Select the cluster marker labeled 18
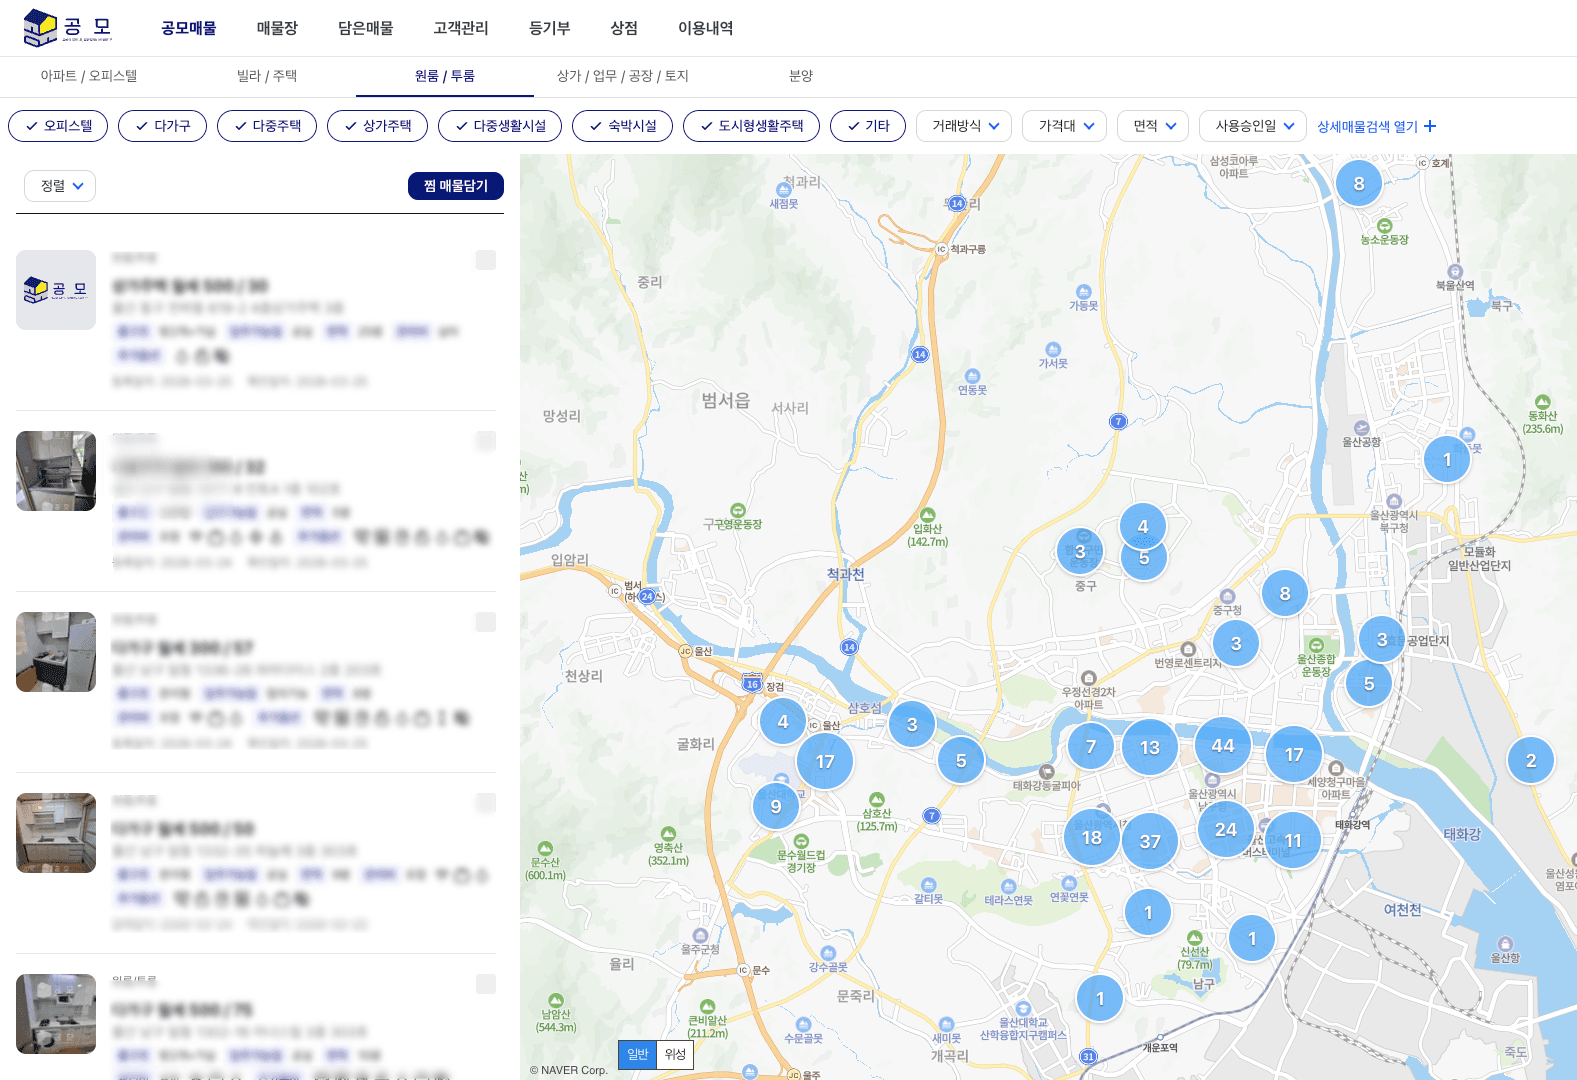 click(x=1091, y=838)
